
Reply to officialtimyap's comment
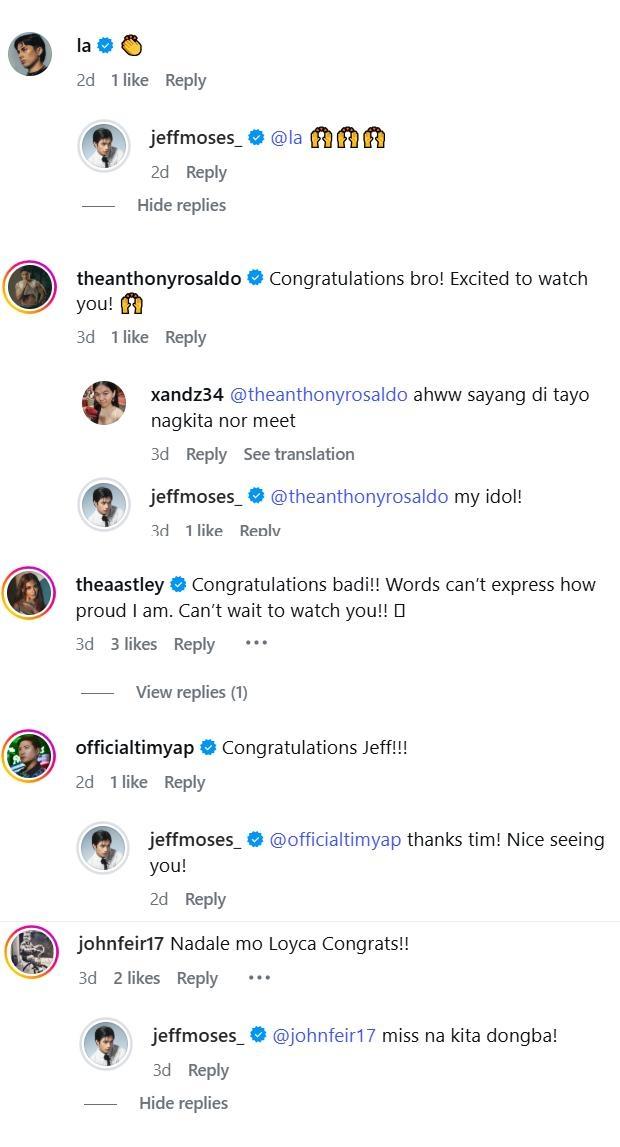click(184, 782)
